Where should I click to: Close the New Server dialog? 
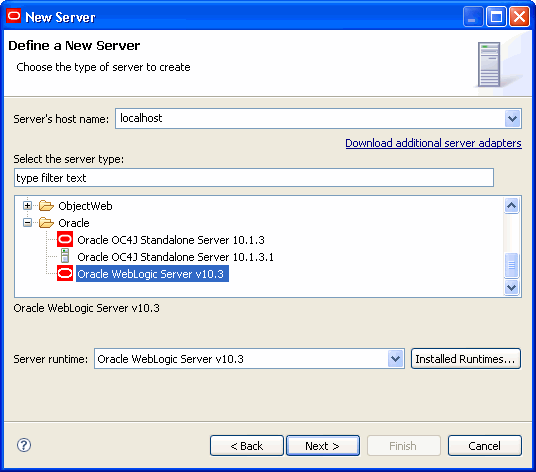point(519,16)
